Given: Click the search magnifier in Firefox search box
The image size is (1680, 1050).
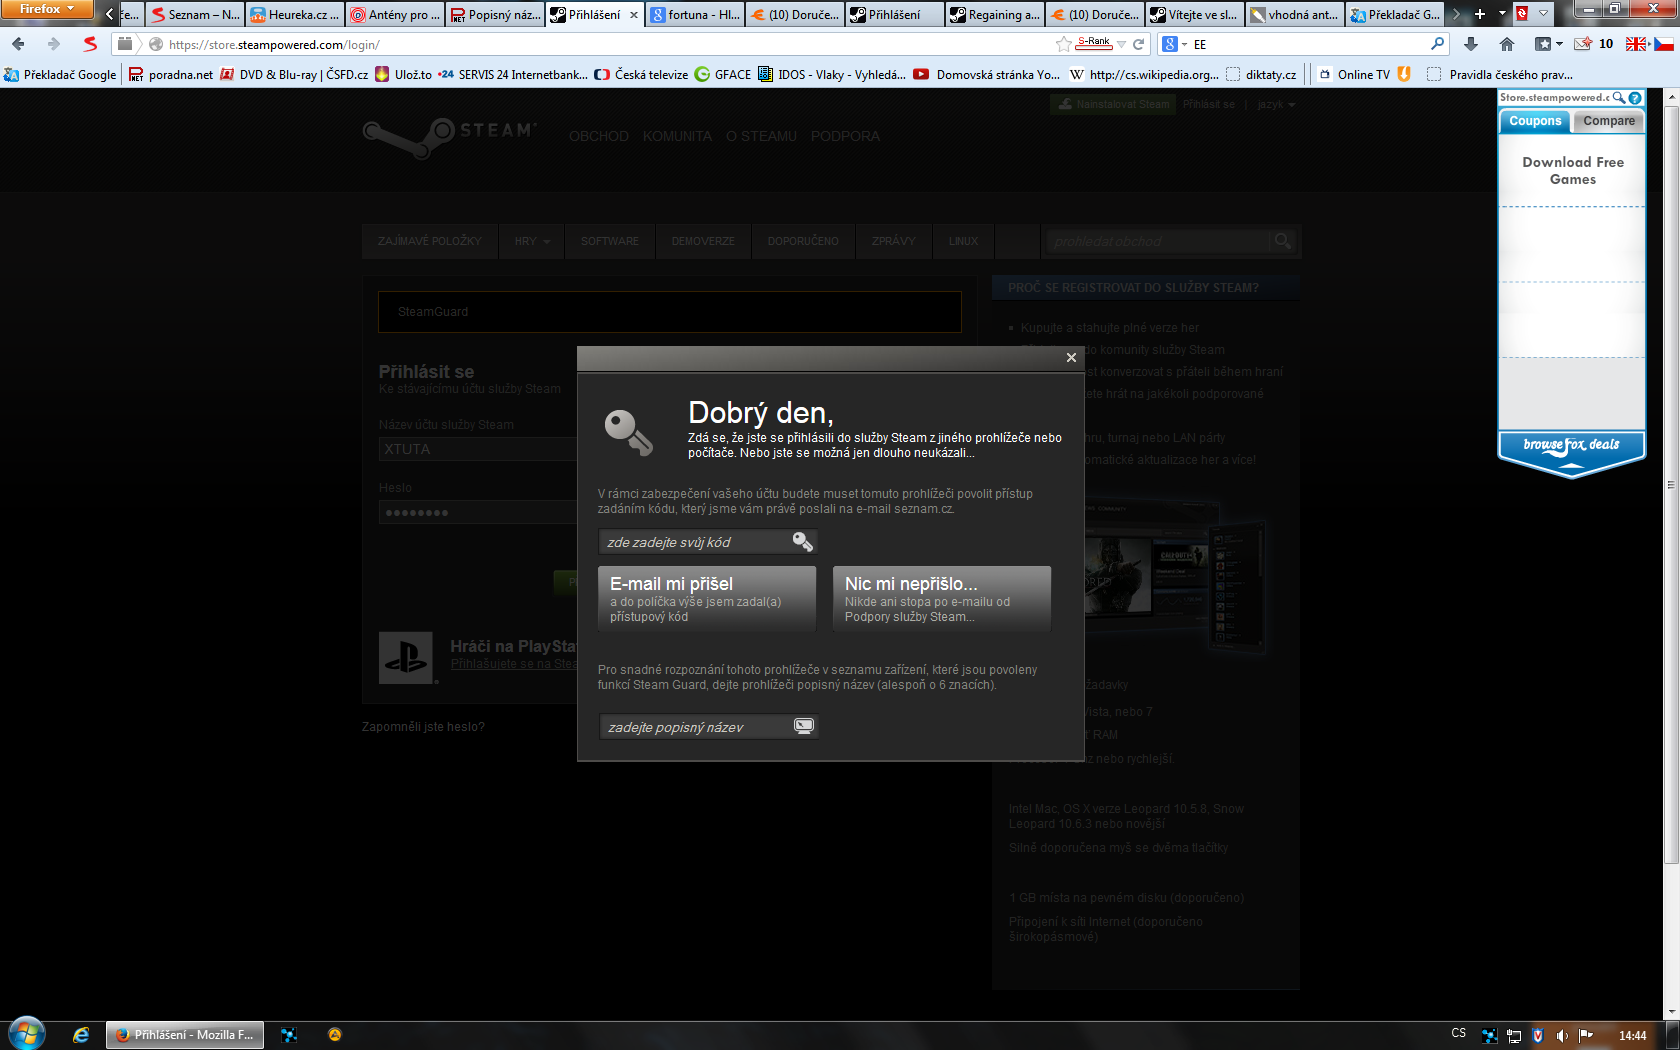Looking at the screenshot, I should point(1437,44).
